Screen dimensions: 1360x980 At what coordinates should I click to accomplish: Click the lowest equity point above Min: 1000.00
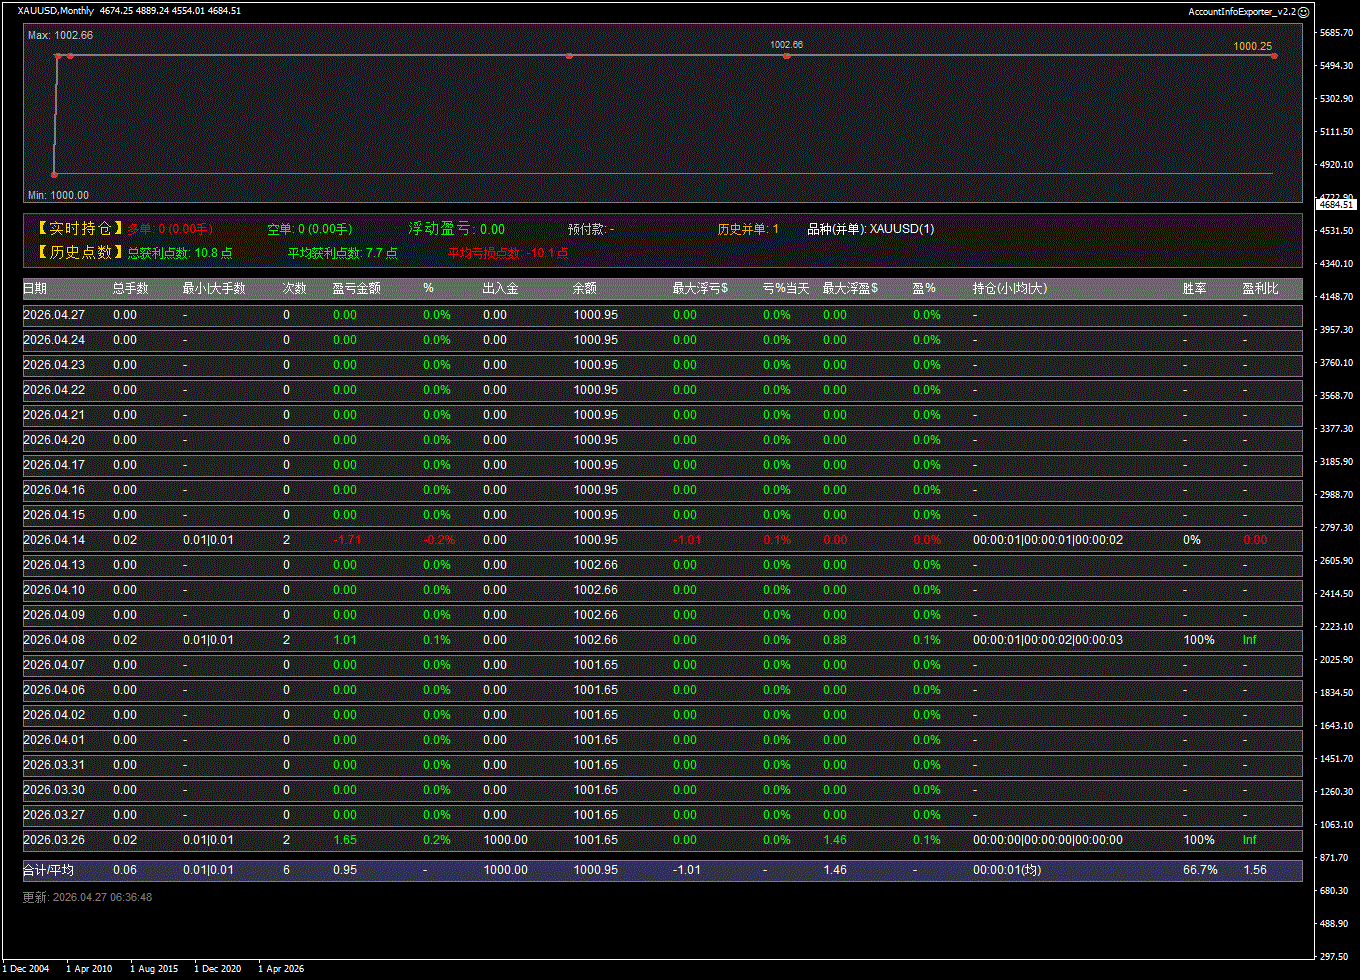point(54,174)
